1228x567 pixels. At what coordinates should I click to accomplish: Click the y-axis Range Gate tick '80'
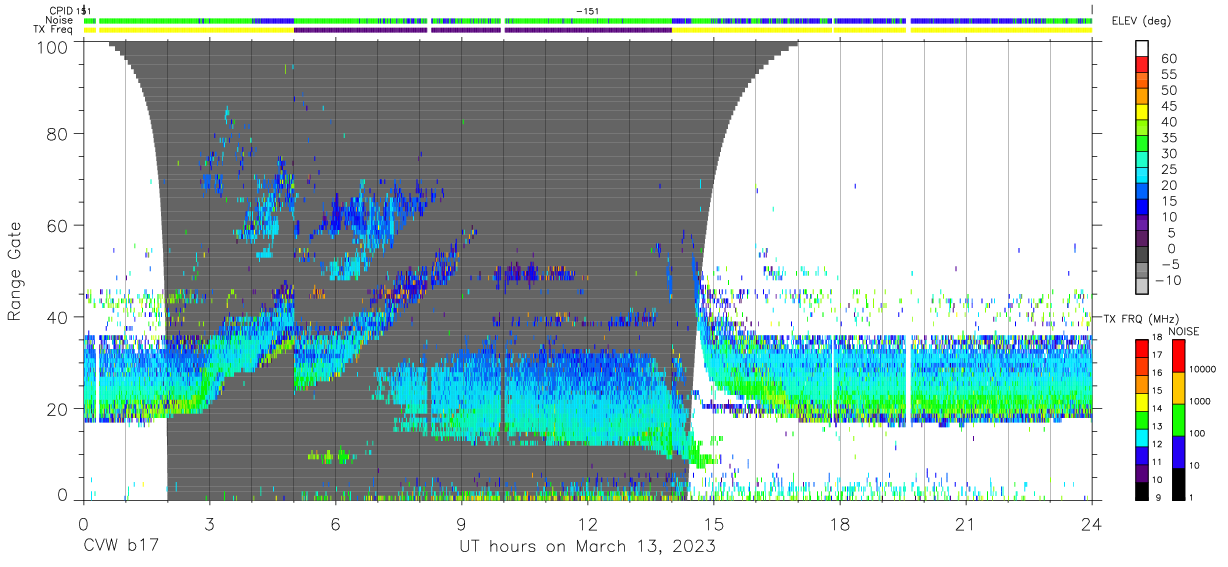(x=58, y=134)
